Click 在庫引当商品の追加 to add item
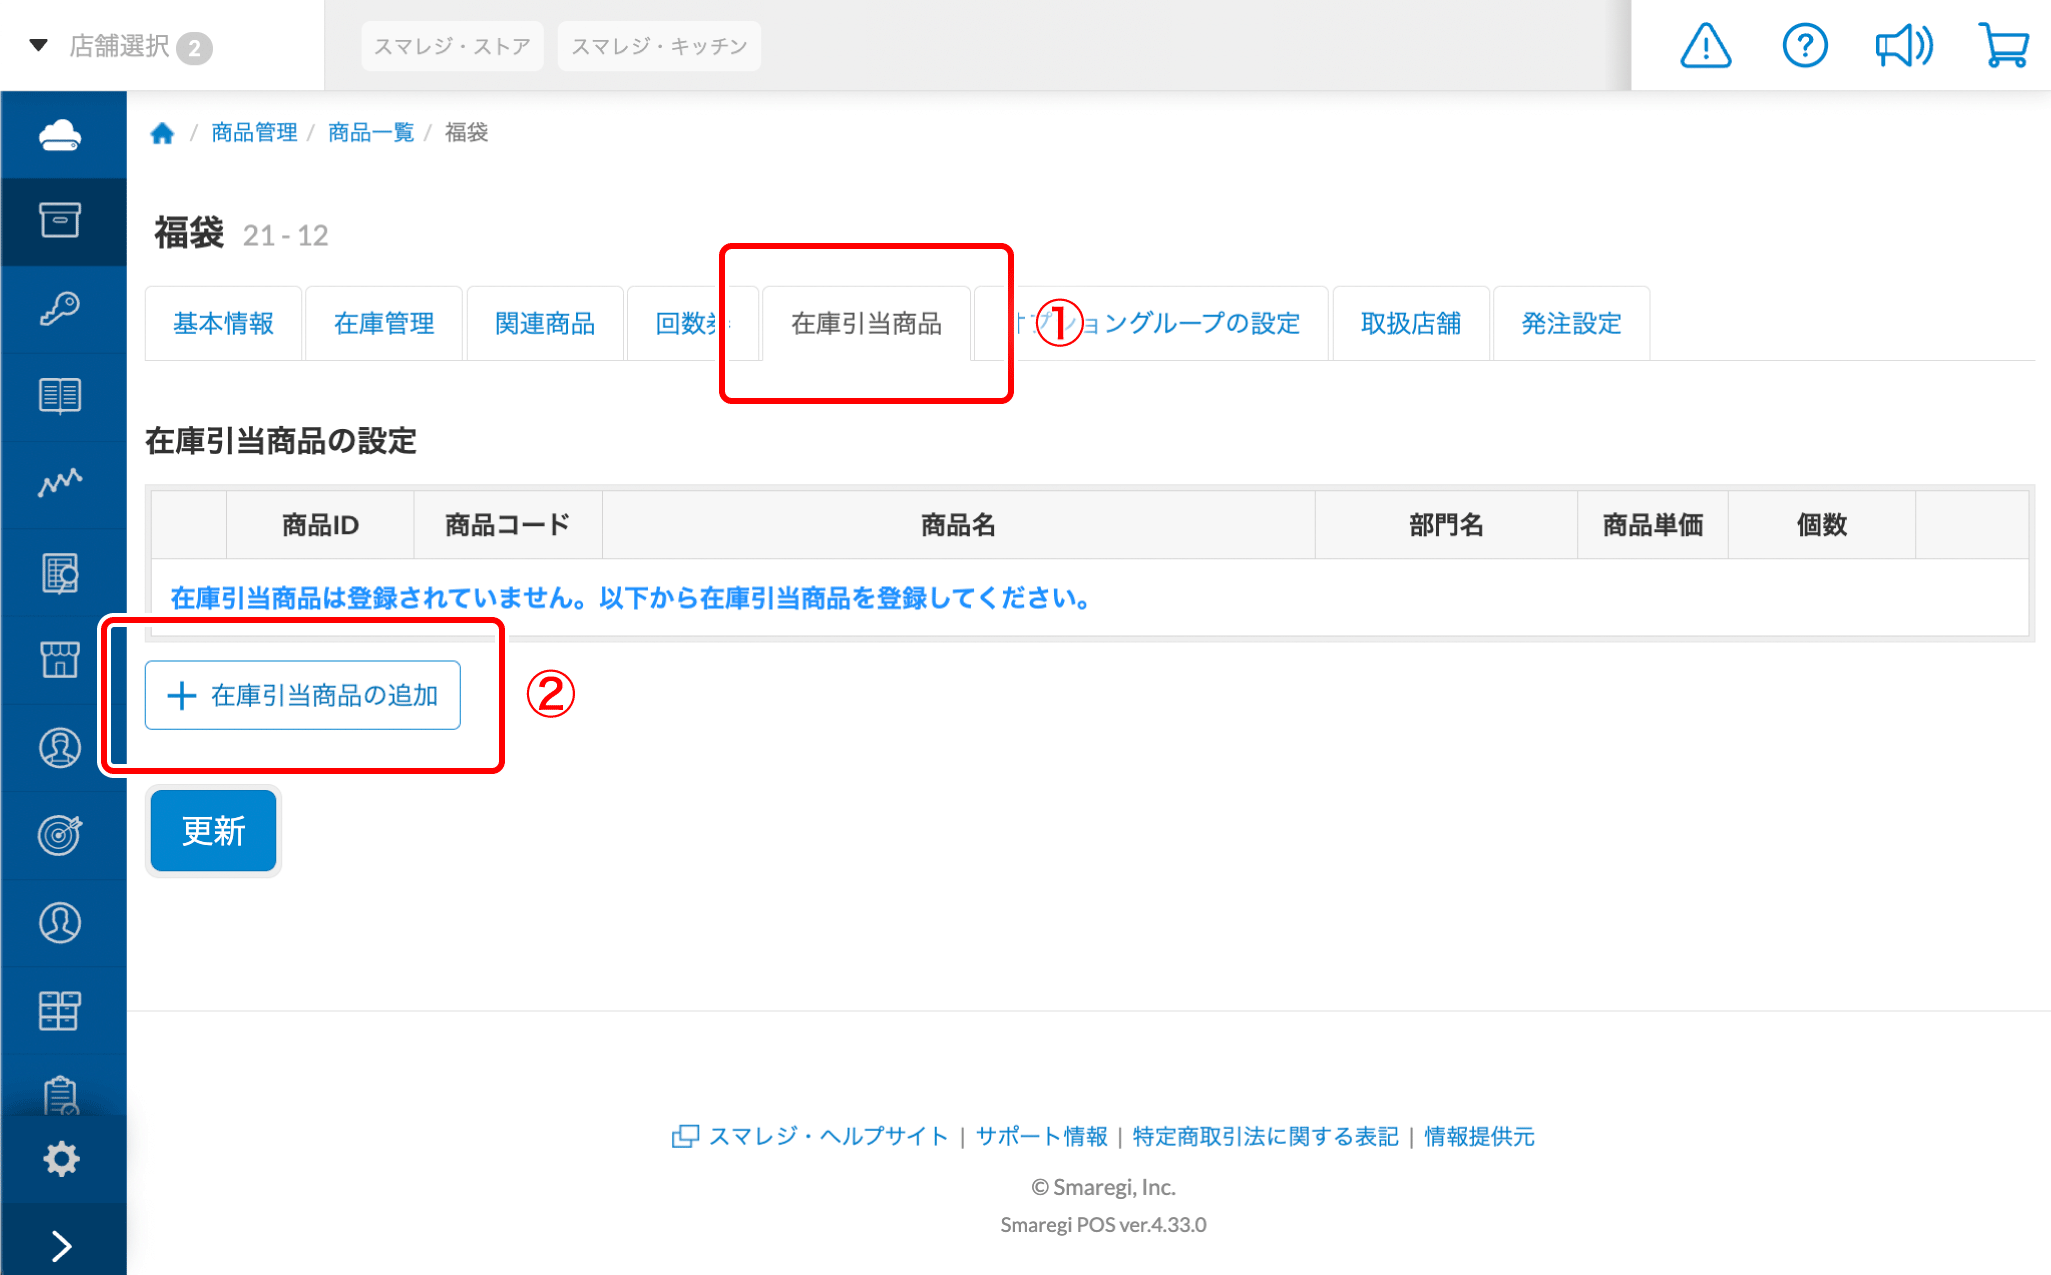2051x1275 pixels. click(302, 695)
